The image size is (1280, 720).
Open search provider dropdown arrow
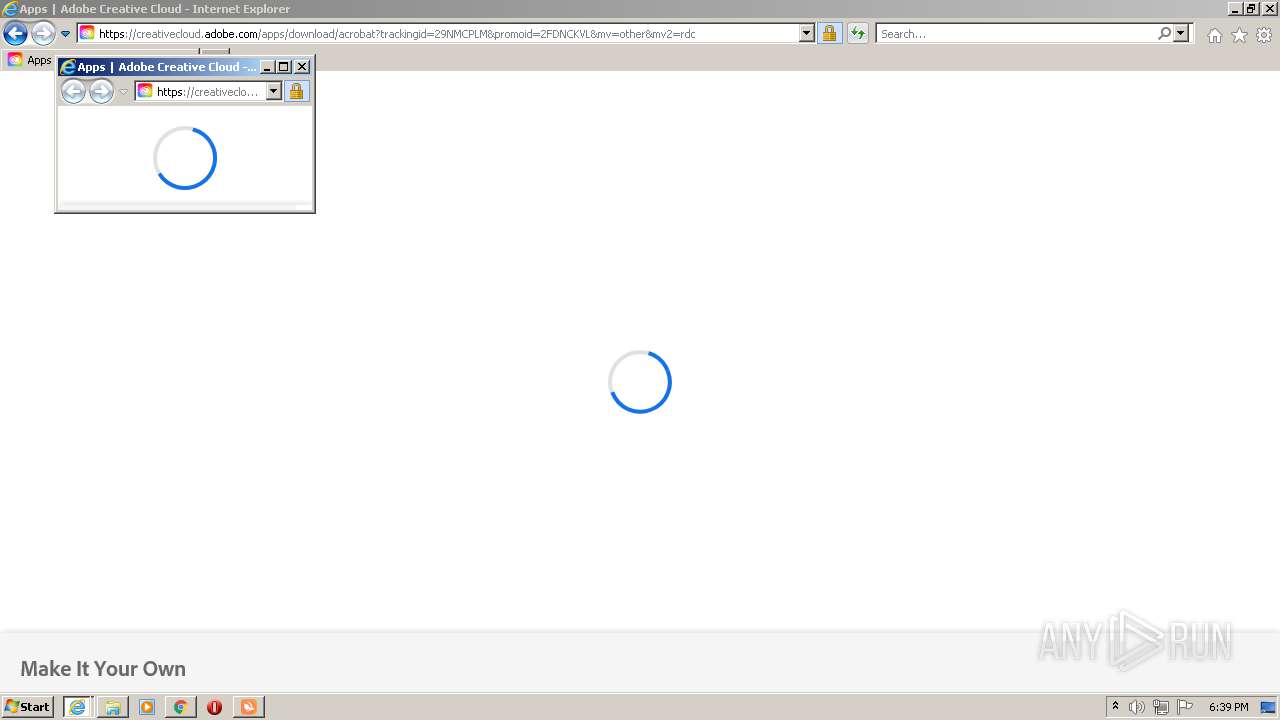pyautogui.click(x=1181, y=33)
